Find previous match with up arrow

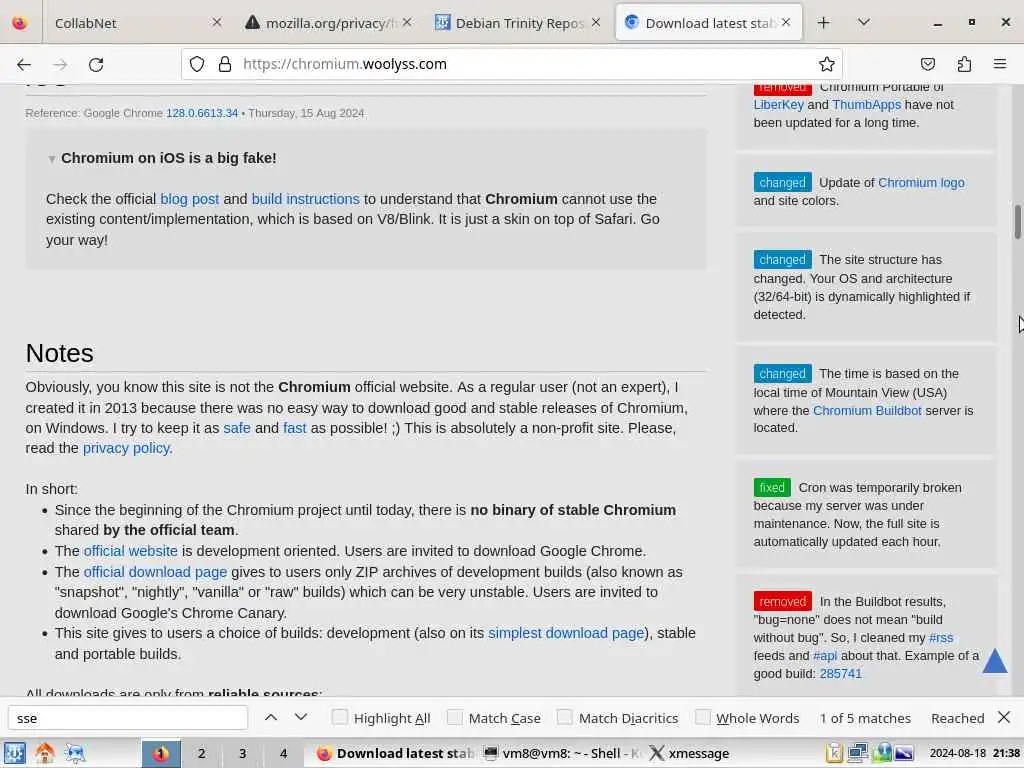tap(271, 718)
